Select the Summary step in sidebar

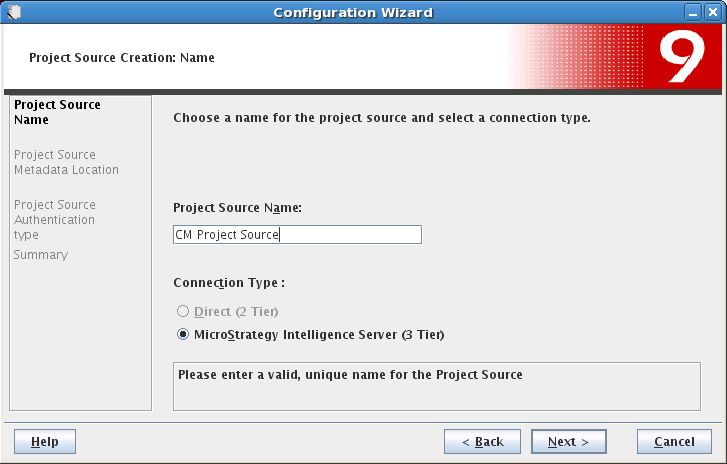(x=41, y=255)
